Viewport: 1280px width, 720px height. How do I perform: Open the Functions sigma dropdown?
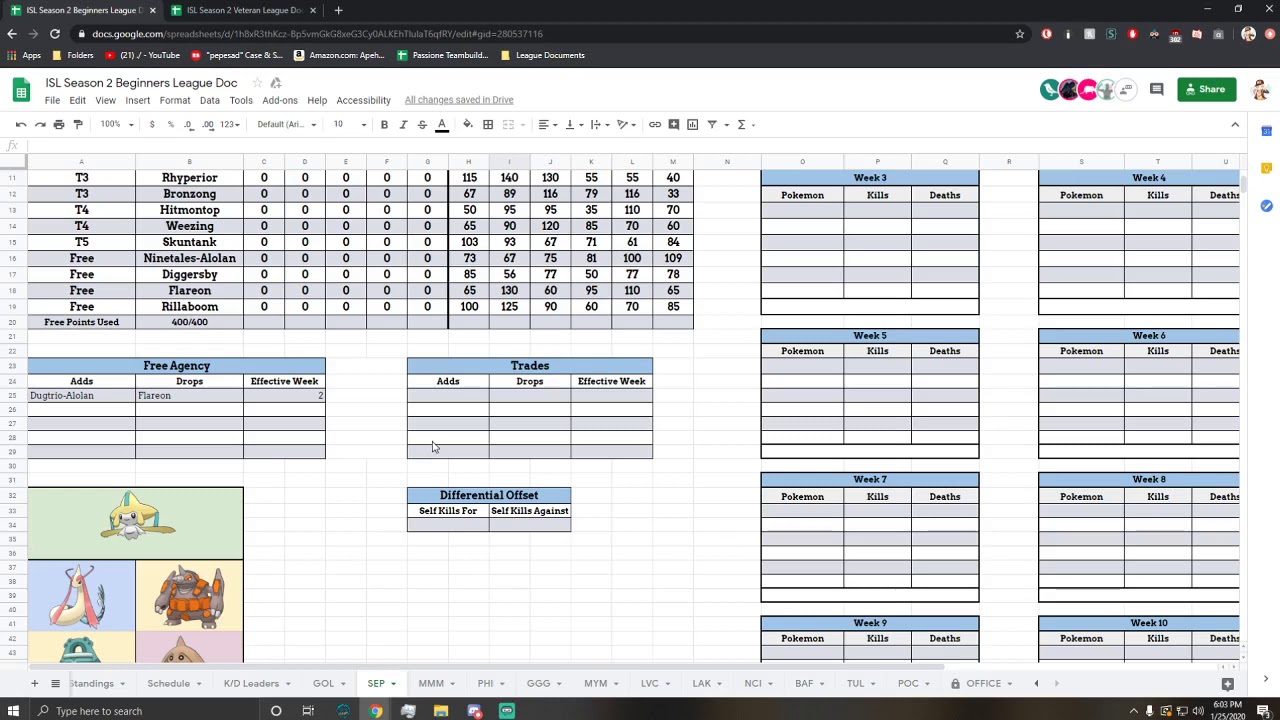(x=745, y=124)
